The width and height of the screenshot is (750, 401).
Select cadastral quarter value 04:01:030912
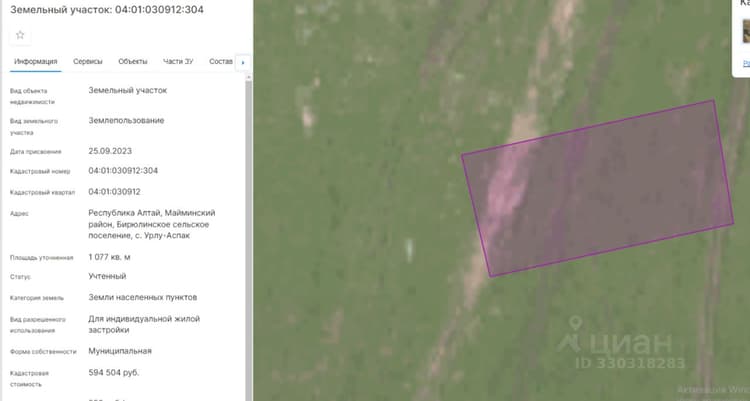pyautogui.click(x=114, y=192)
